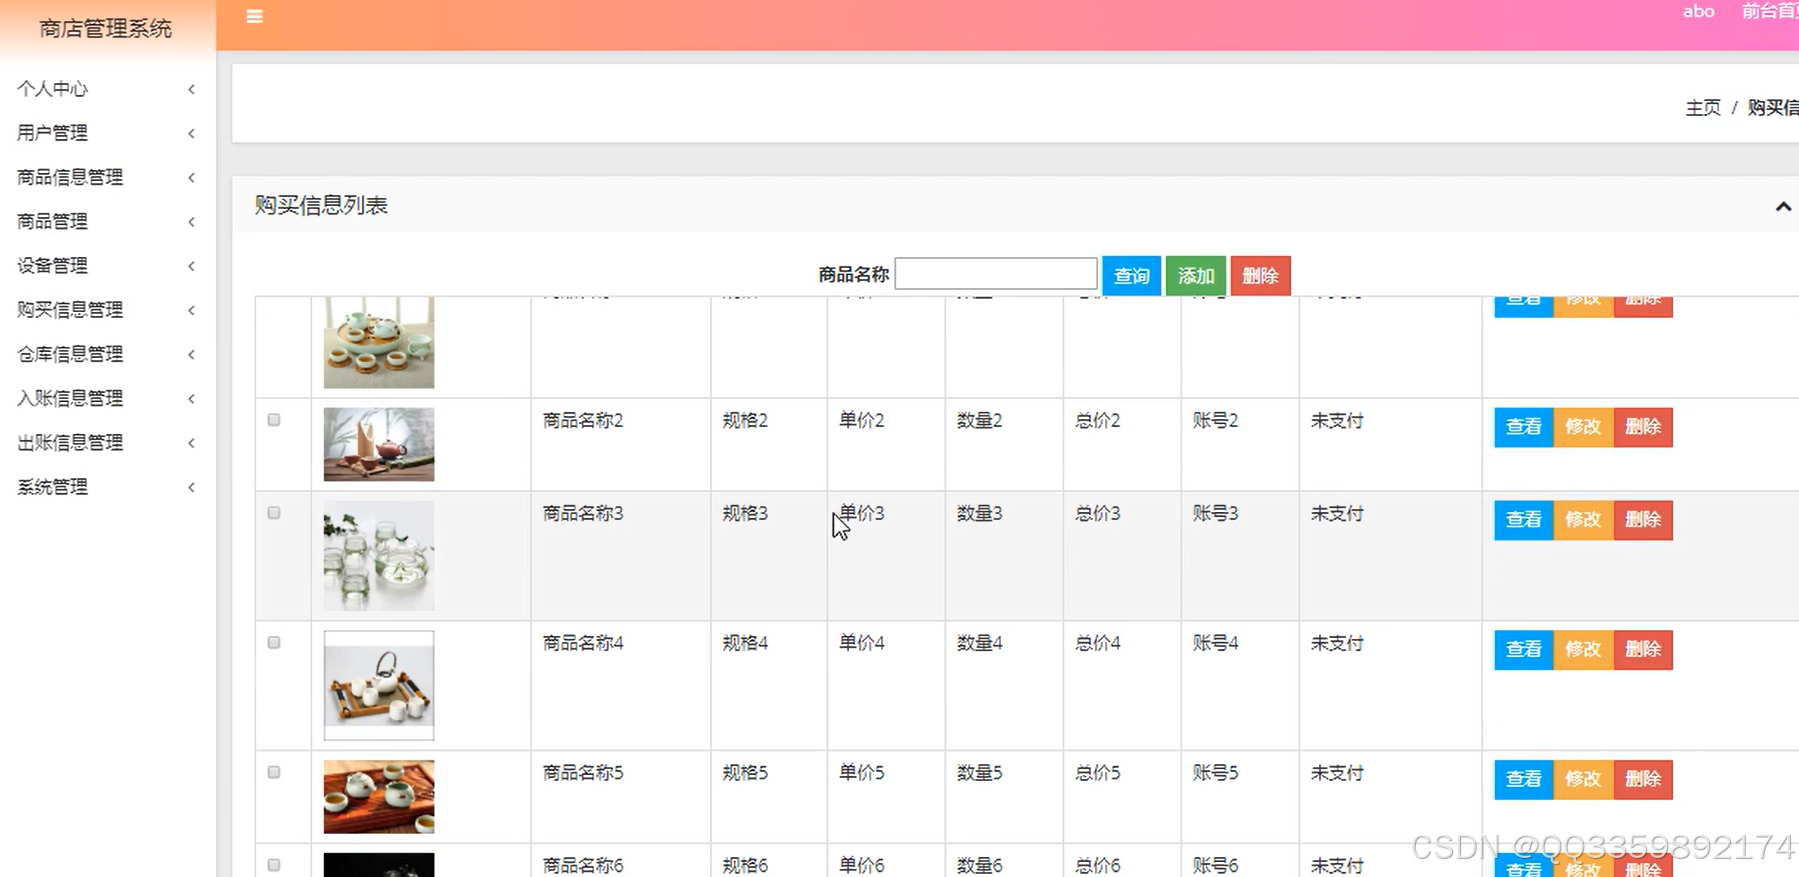
Task: Expand the 商品信息管理 menu chevron
Action: tap(191, 177)
